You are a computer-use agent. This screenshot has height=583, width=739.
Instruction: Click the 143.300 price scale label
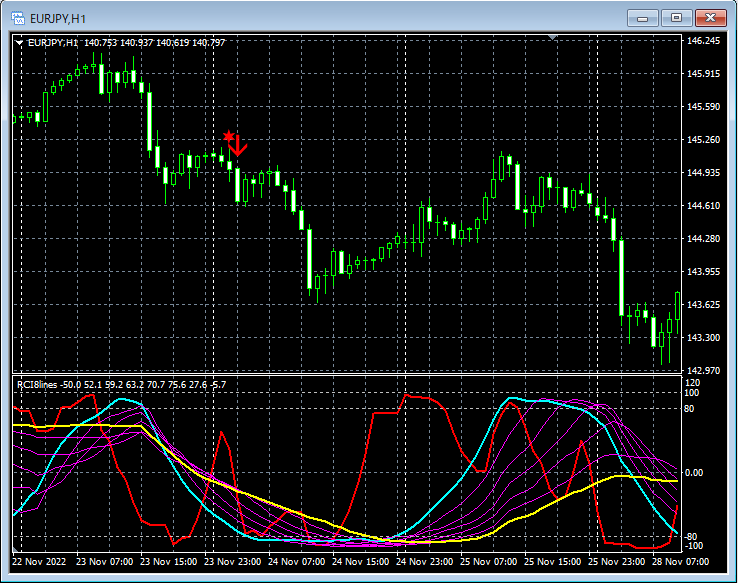[x=703, y=337]
